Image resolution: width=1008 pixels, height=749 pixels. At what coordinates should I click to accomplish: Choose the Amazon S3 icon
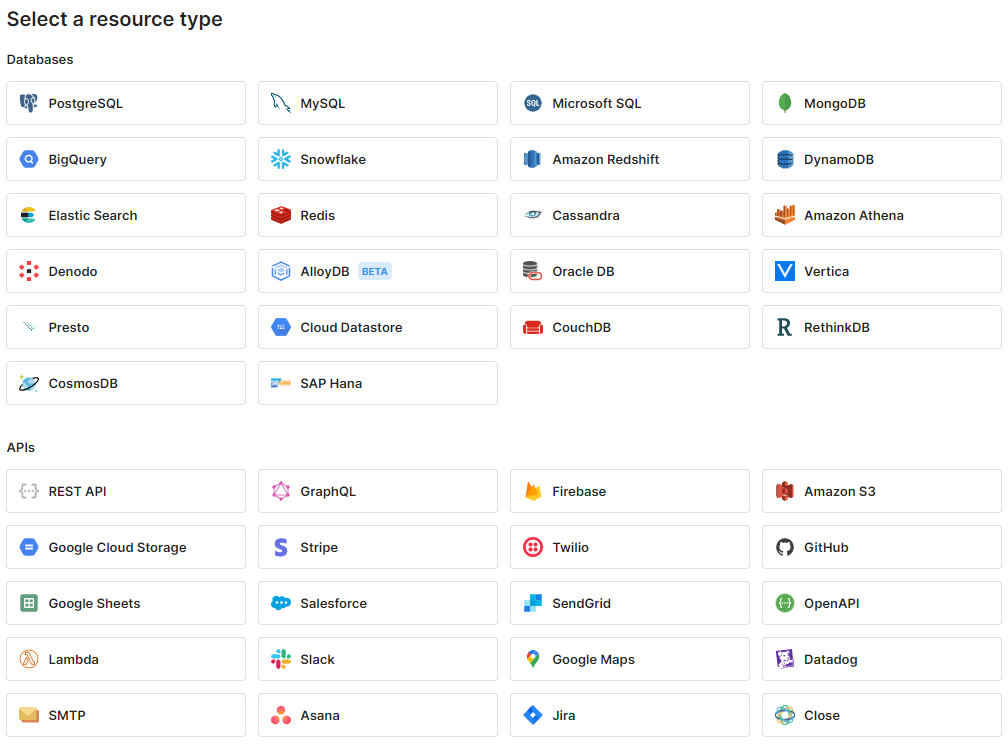[784, 491]
